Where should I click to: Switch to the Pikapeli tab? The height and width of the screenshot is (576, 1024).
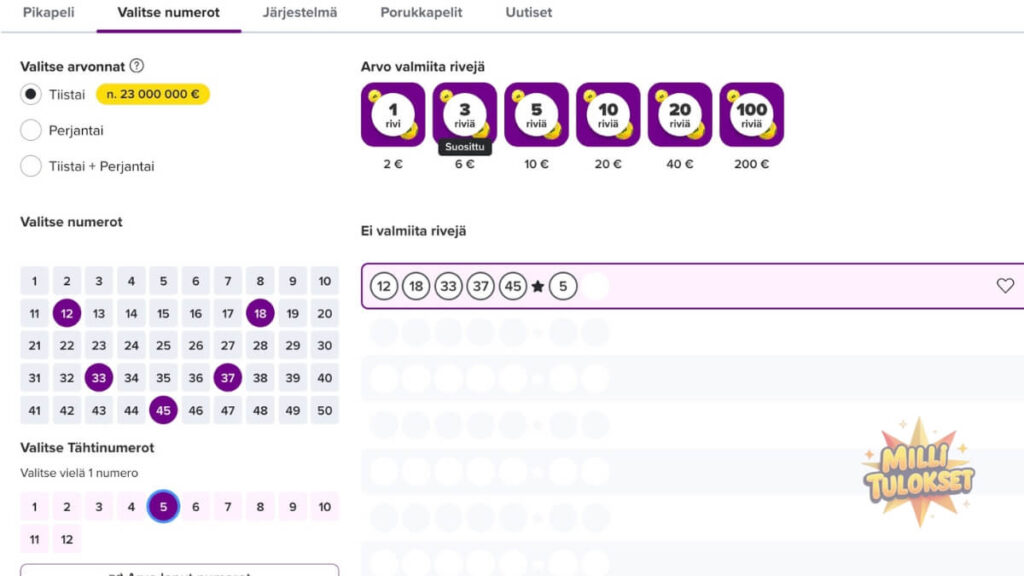pos(48,13)
